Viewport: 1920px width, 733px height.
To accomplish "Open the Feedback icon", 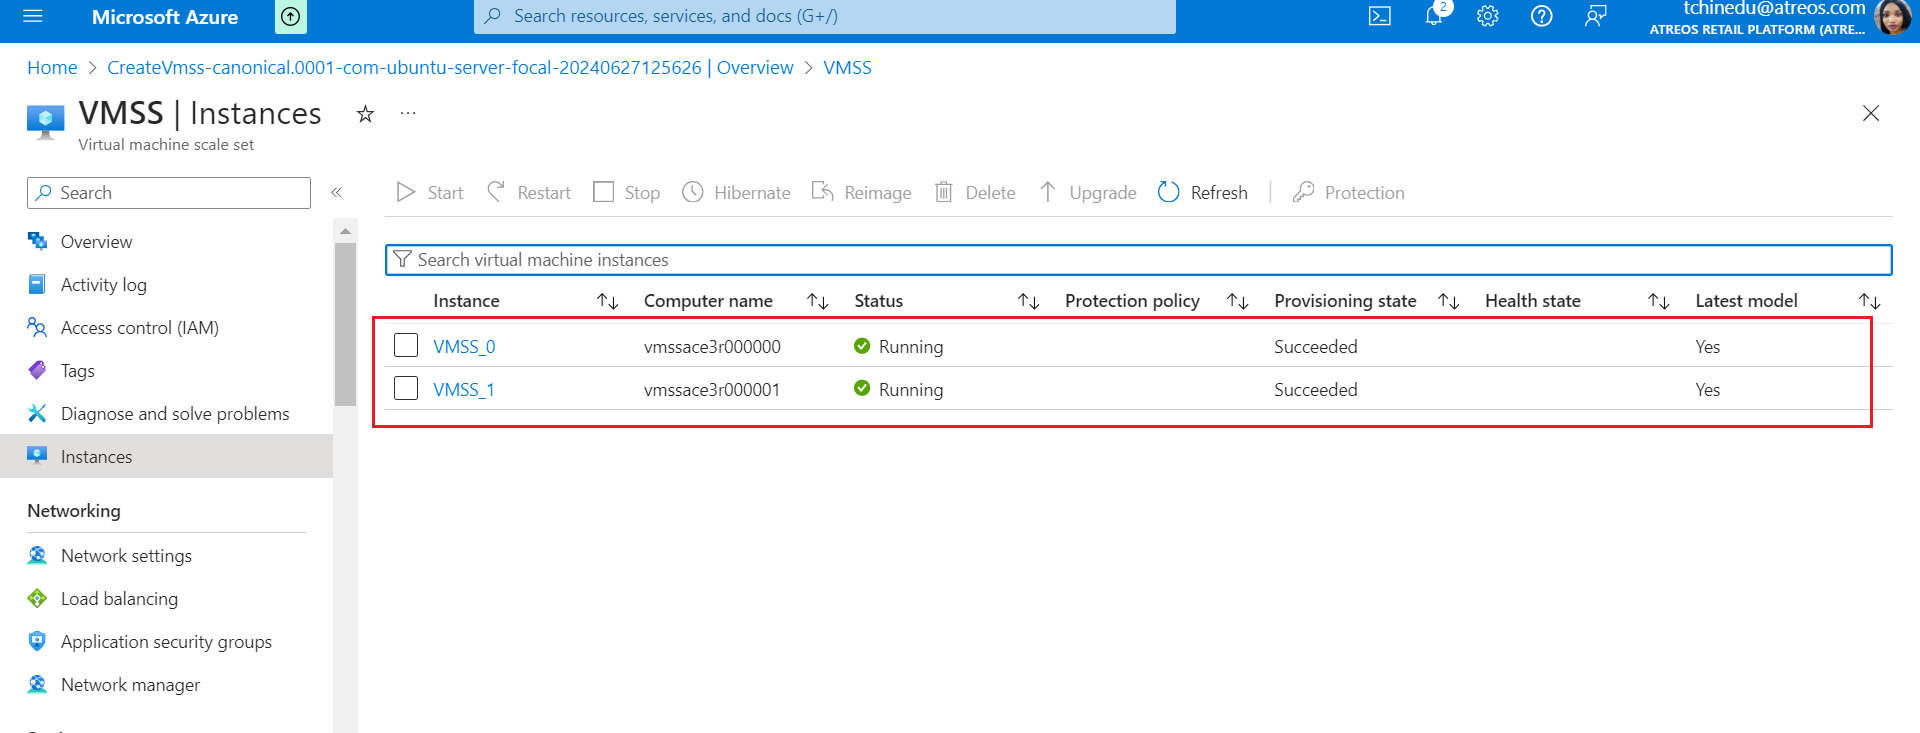I will (1596, 16).
